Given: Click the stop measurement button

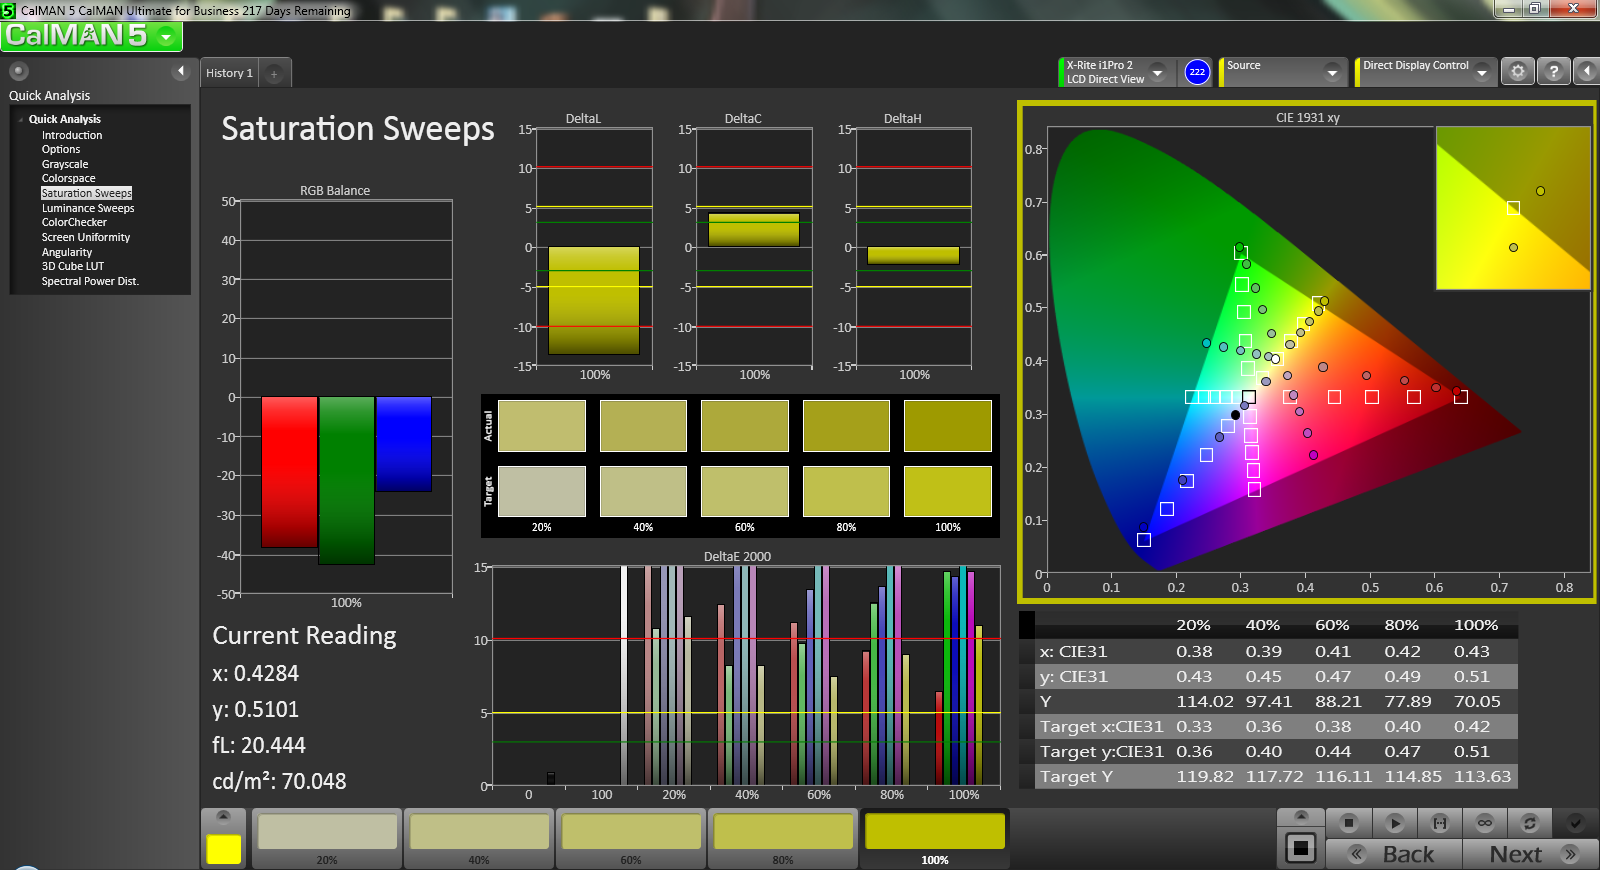Looking at the screenshot, I should click(x=1348, y=823).
